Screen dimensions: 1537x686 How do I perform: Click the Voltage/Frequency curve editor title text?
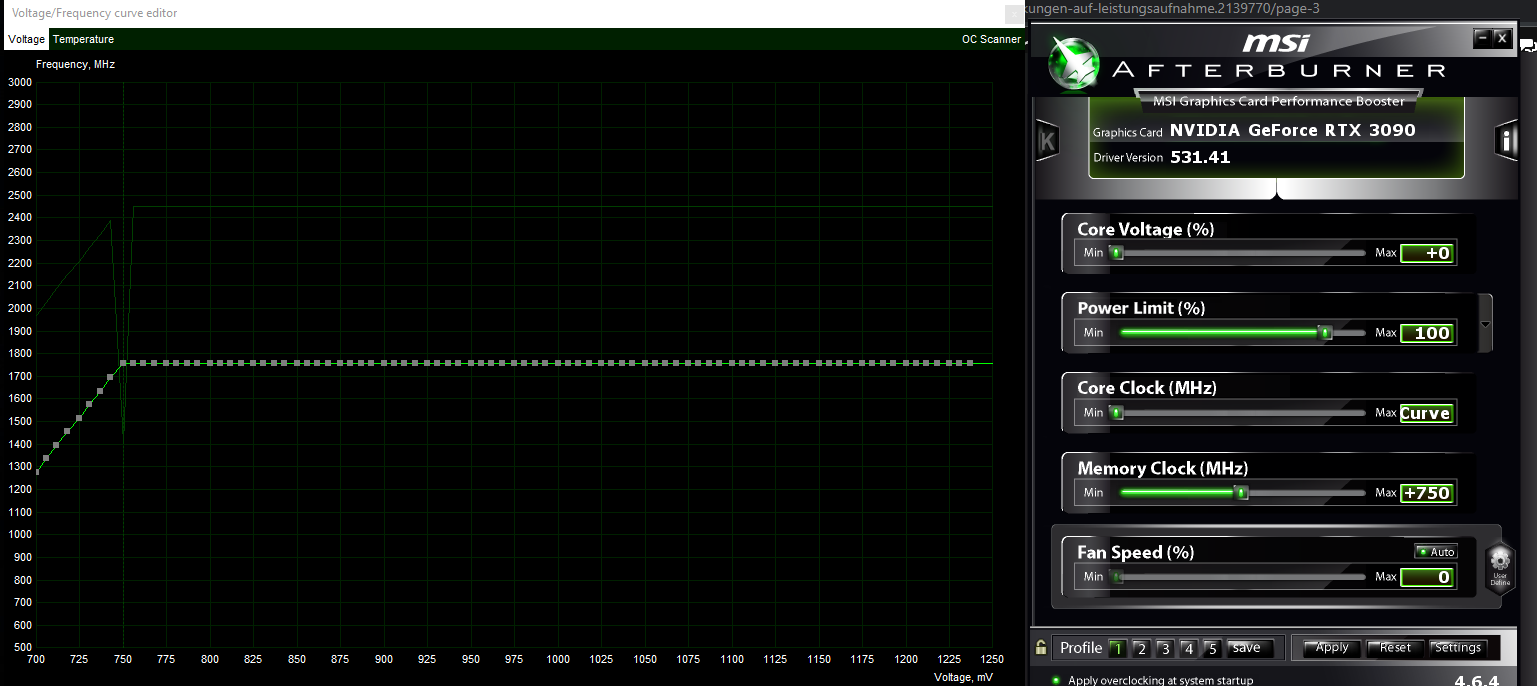pyautogui.click(x=95, y=14)
